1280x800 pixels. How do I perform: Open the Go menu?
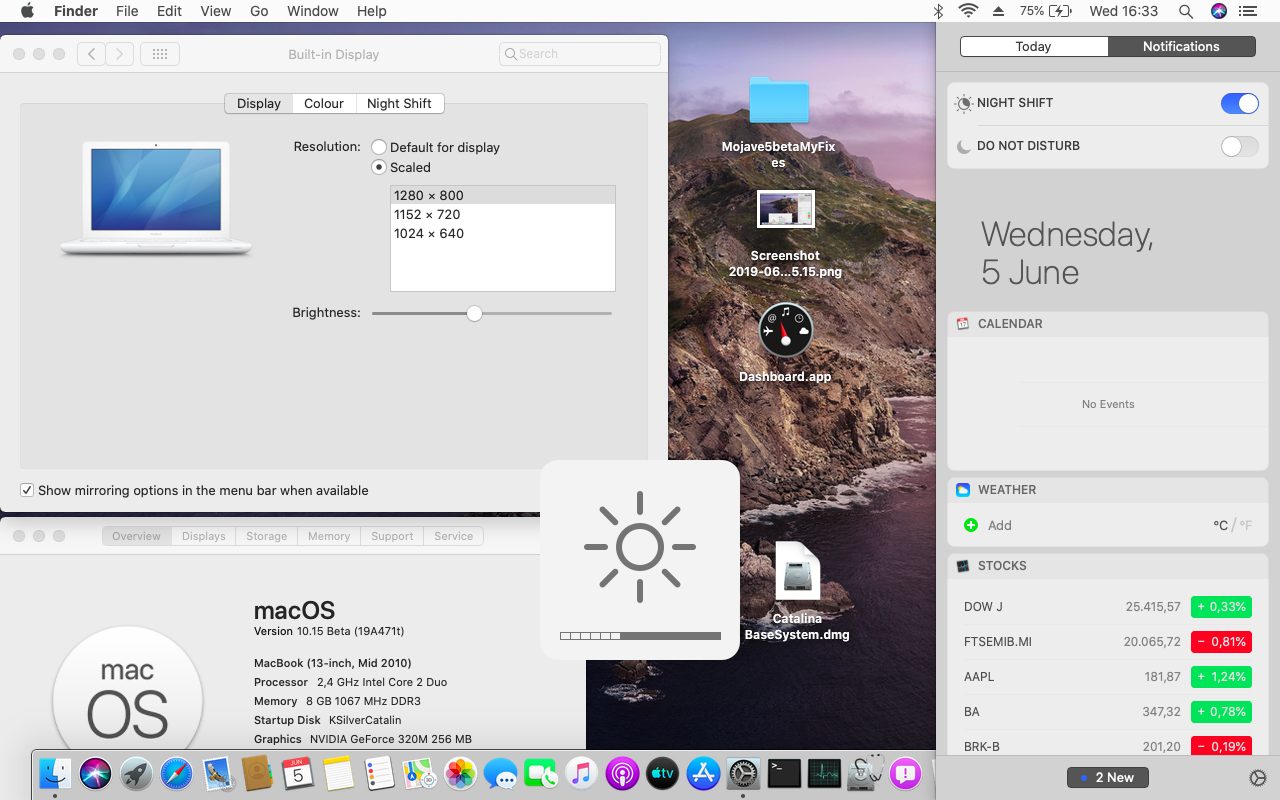[259, 11]
